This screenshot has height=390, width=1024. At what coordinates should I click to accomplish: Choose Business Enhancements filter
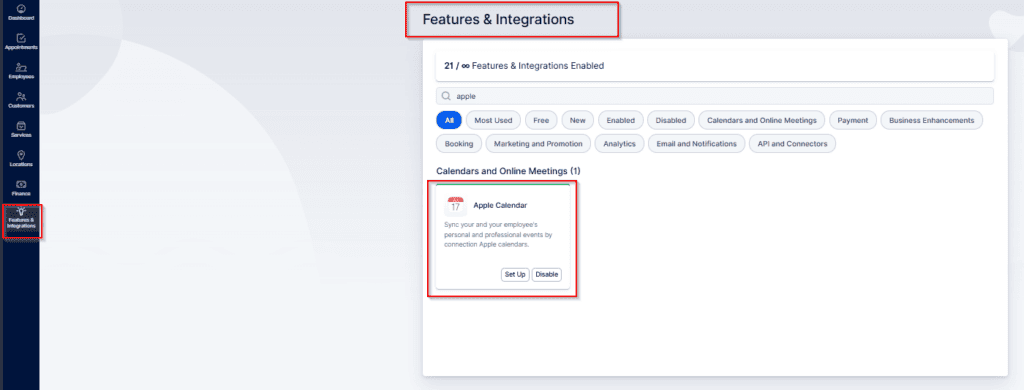point(931,120)
